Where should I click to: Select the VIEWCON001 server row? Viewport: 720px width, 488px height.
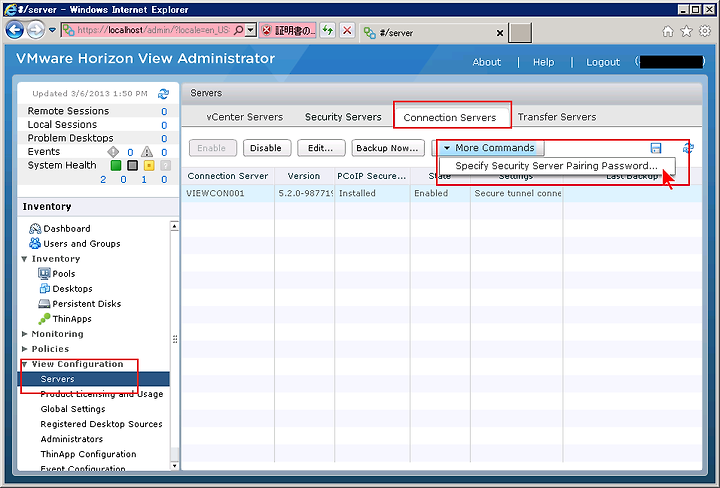441,194
